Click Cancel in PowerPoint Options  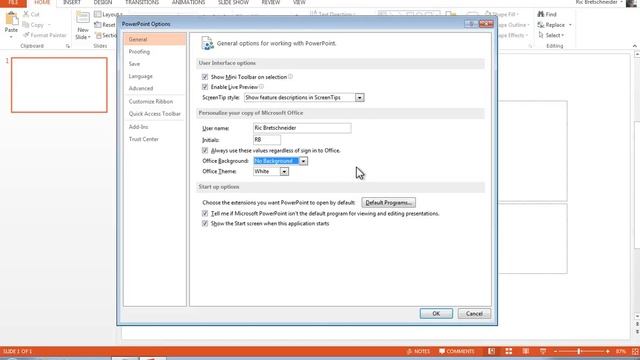[x=474, y=313]
